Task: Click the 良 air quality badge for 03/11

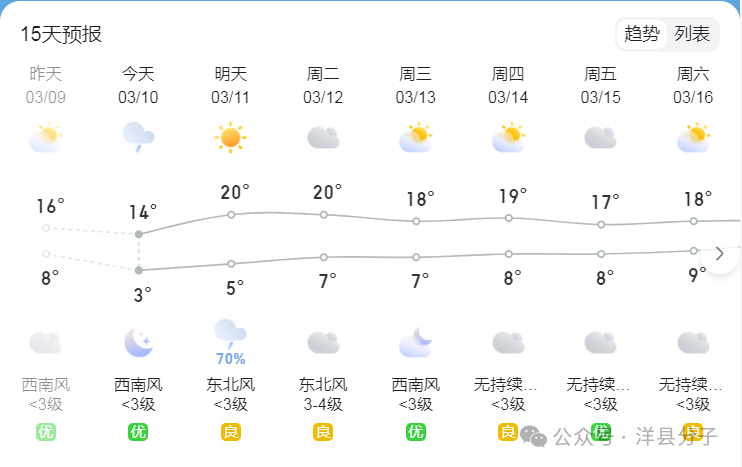Action: point(230,432)
